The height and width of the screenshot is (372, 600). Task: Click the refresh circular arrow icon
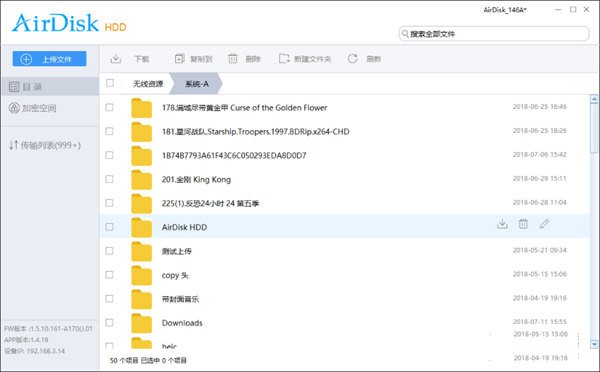click(352, 59)
